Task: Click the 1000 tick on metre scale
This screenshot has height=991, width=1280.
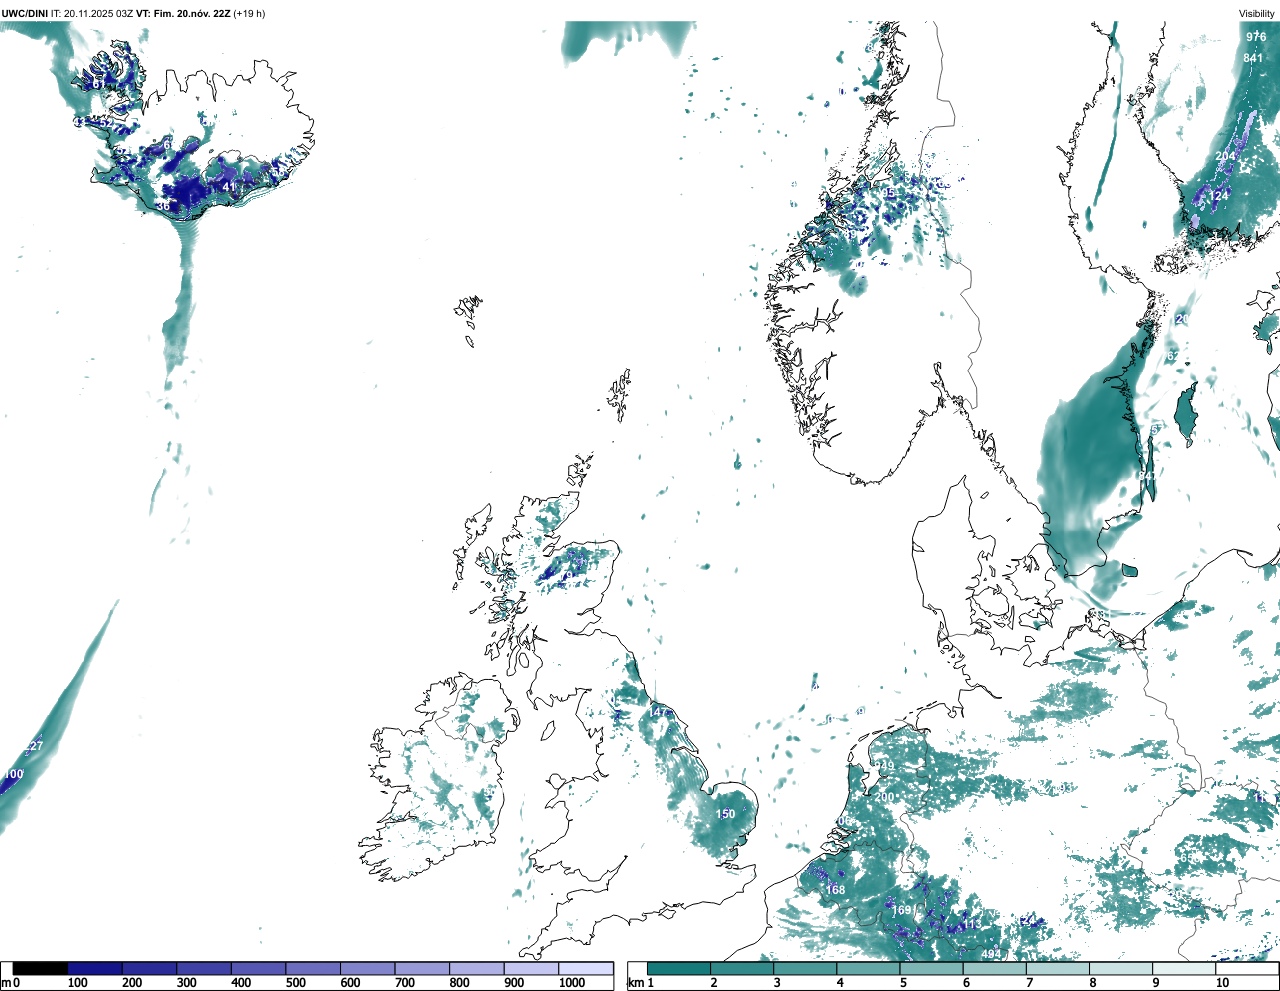Action: pos(572,983)
